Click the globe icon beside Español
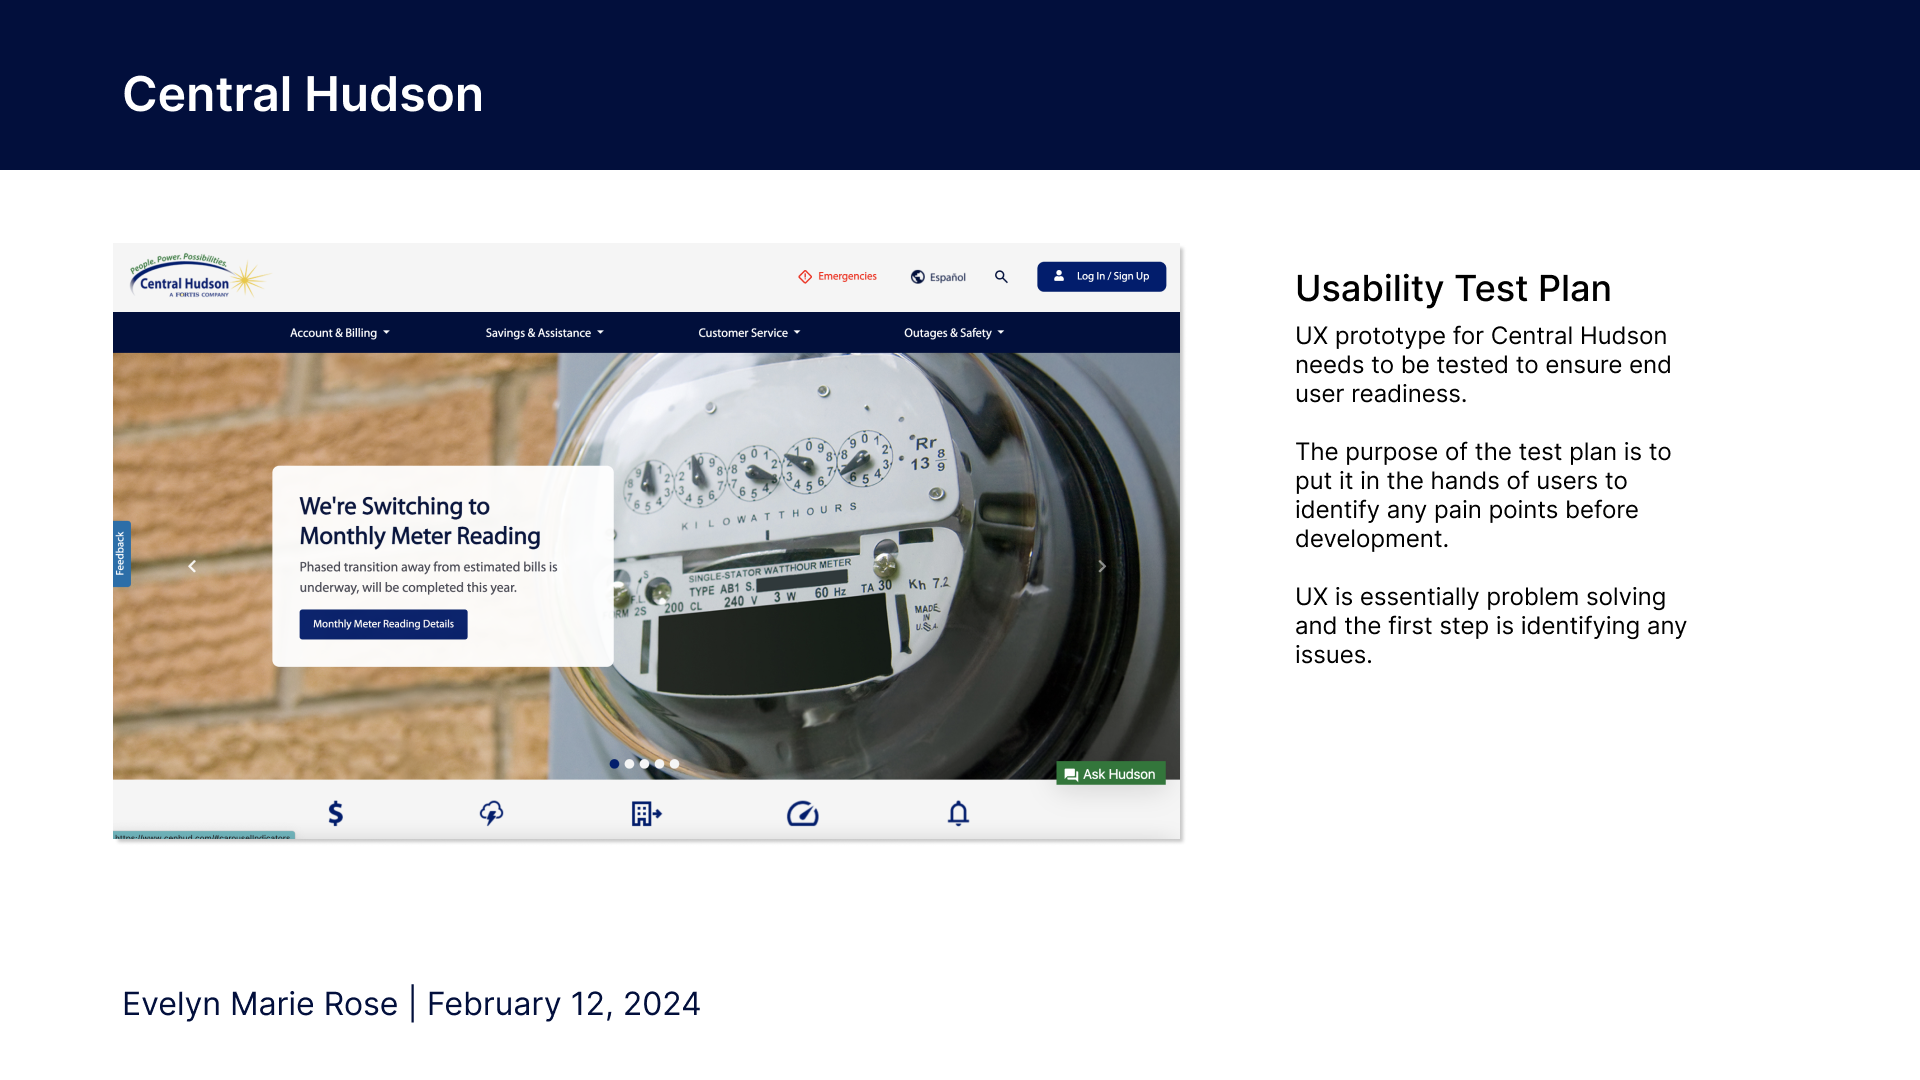Viewport: 1920px width, 1080px height. coord(918,277)
